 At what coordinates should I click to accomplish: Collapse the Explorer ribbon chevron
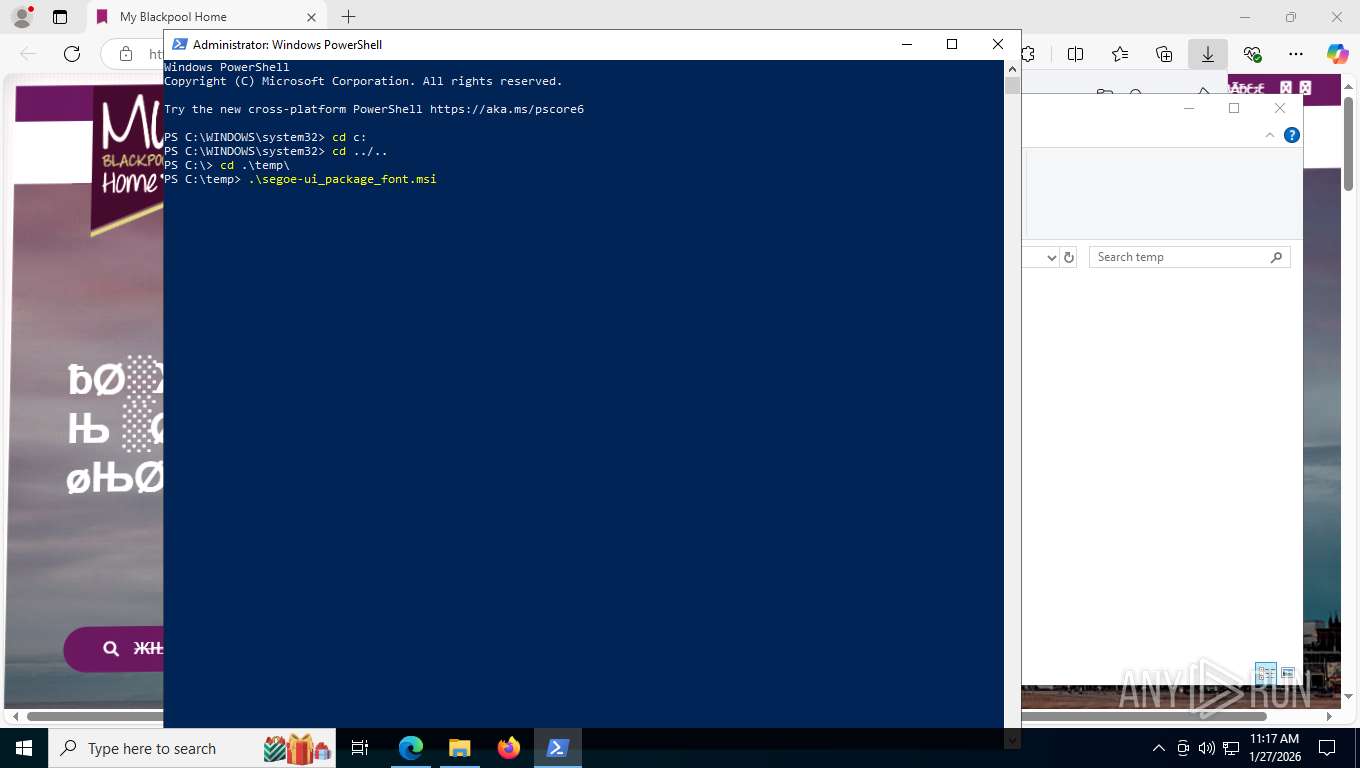pyautogui.click(x=1270, y=135)
